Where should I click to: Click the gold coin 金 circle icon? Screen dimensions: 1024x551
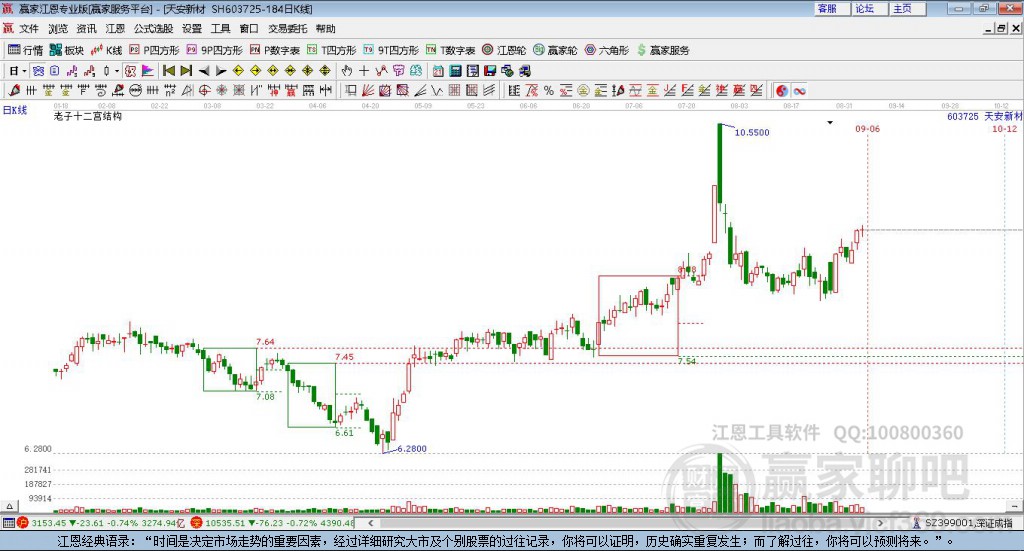point(583,91)
